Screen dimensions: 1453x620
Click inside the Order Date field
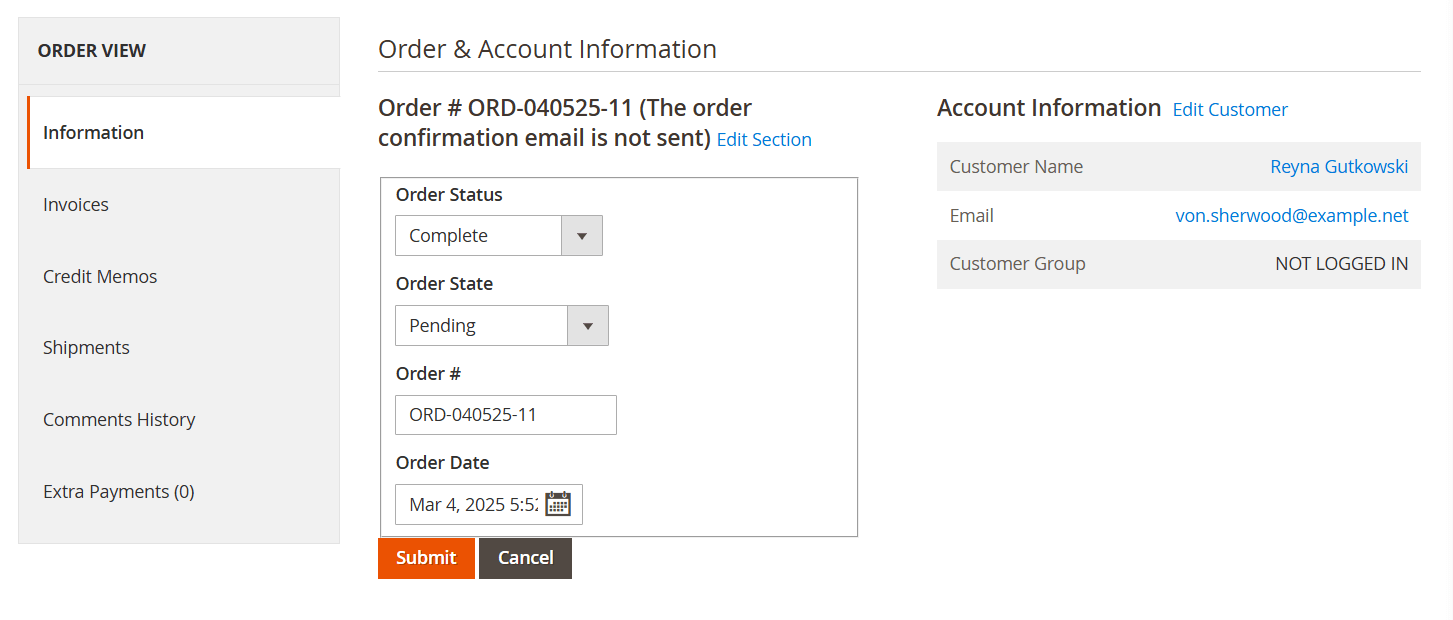click(471, 505)
